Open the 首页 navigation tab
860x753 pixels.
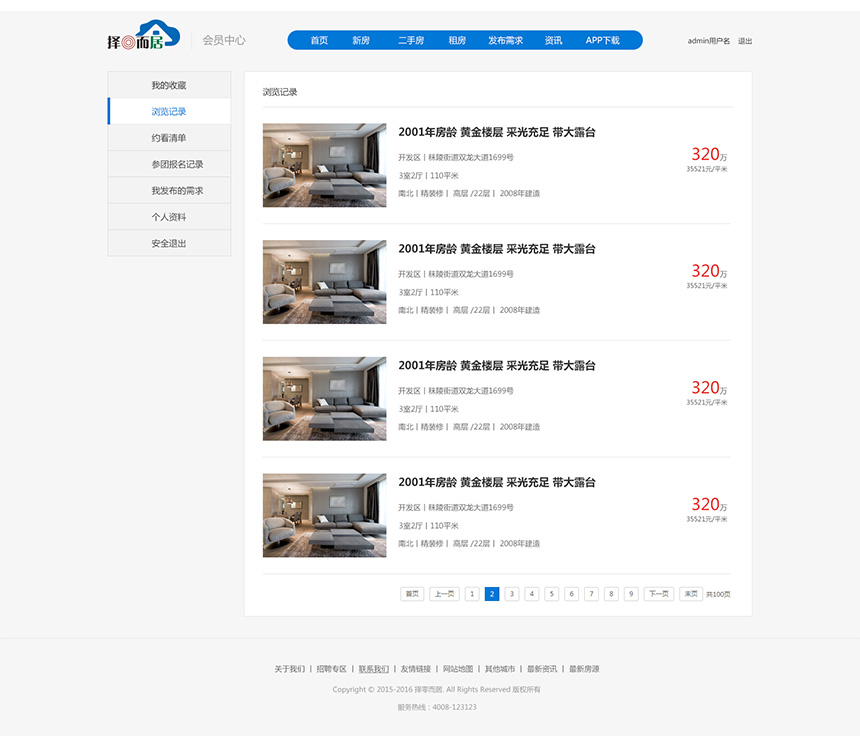tap(319, 40)
